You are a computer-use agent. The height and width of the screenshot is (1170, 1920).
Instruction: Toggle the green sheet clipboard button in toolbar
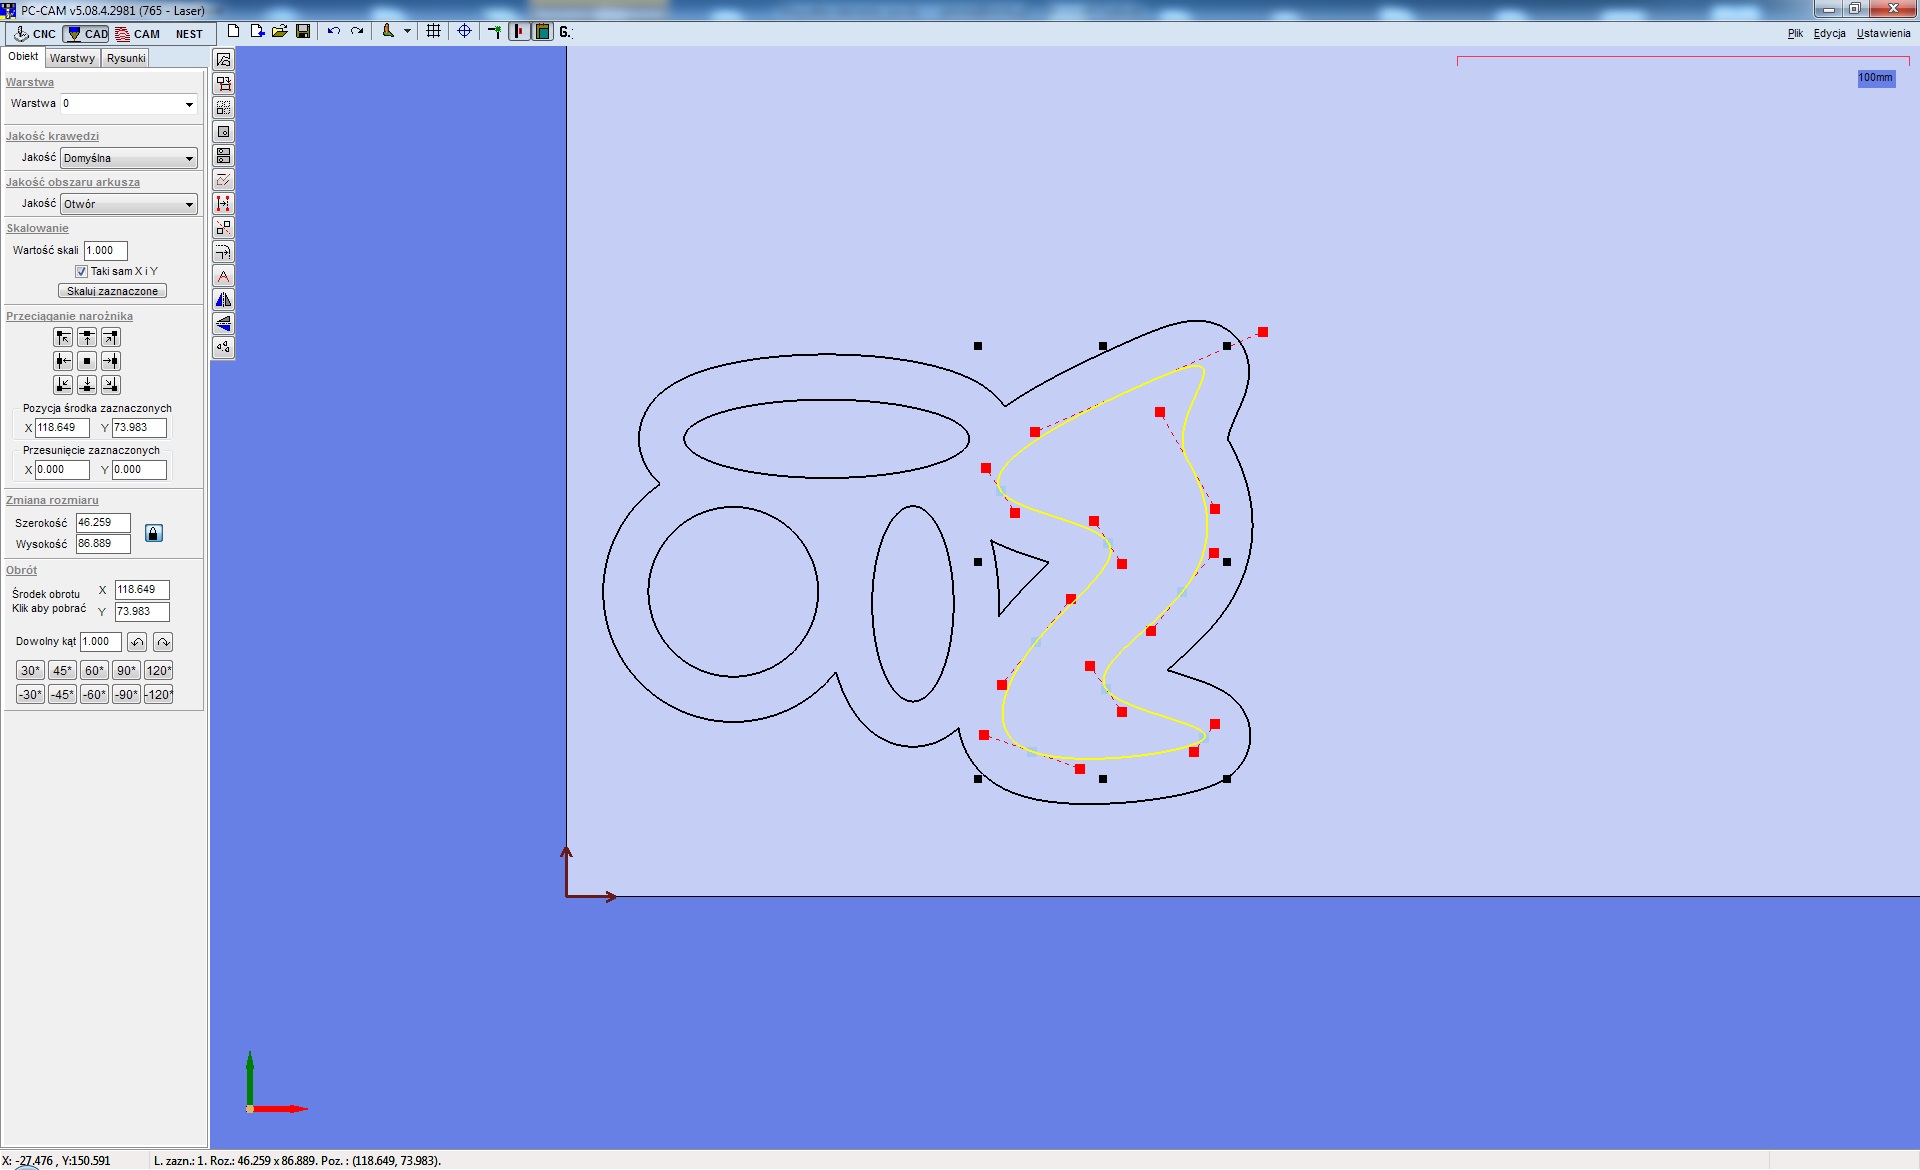[x=542, y=32]
